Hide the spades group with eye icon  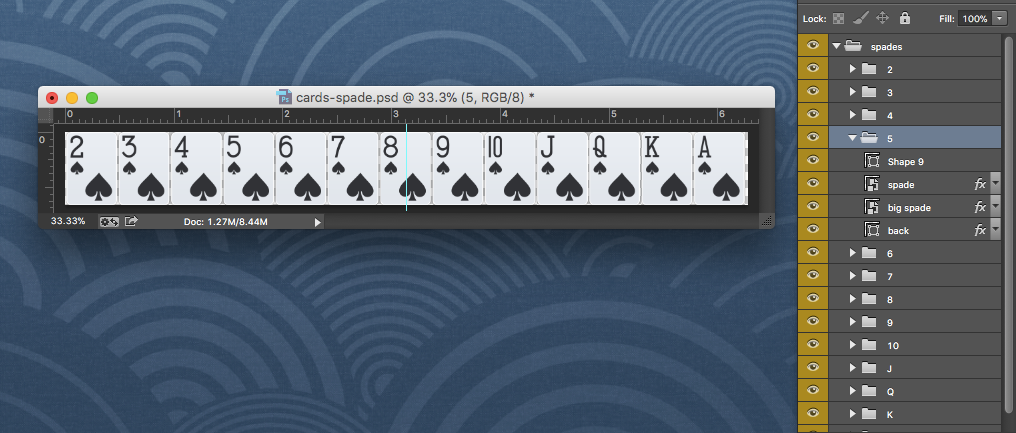pos(813,46)
